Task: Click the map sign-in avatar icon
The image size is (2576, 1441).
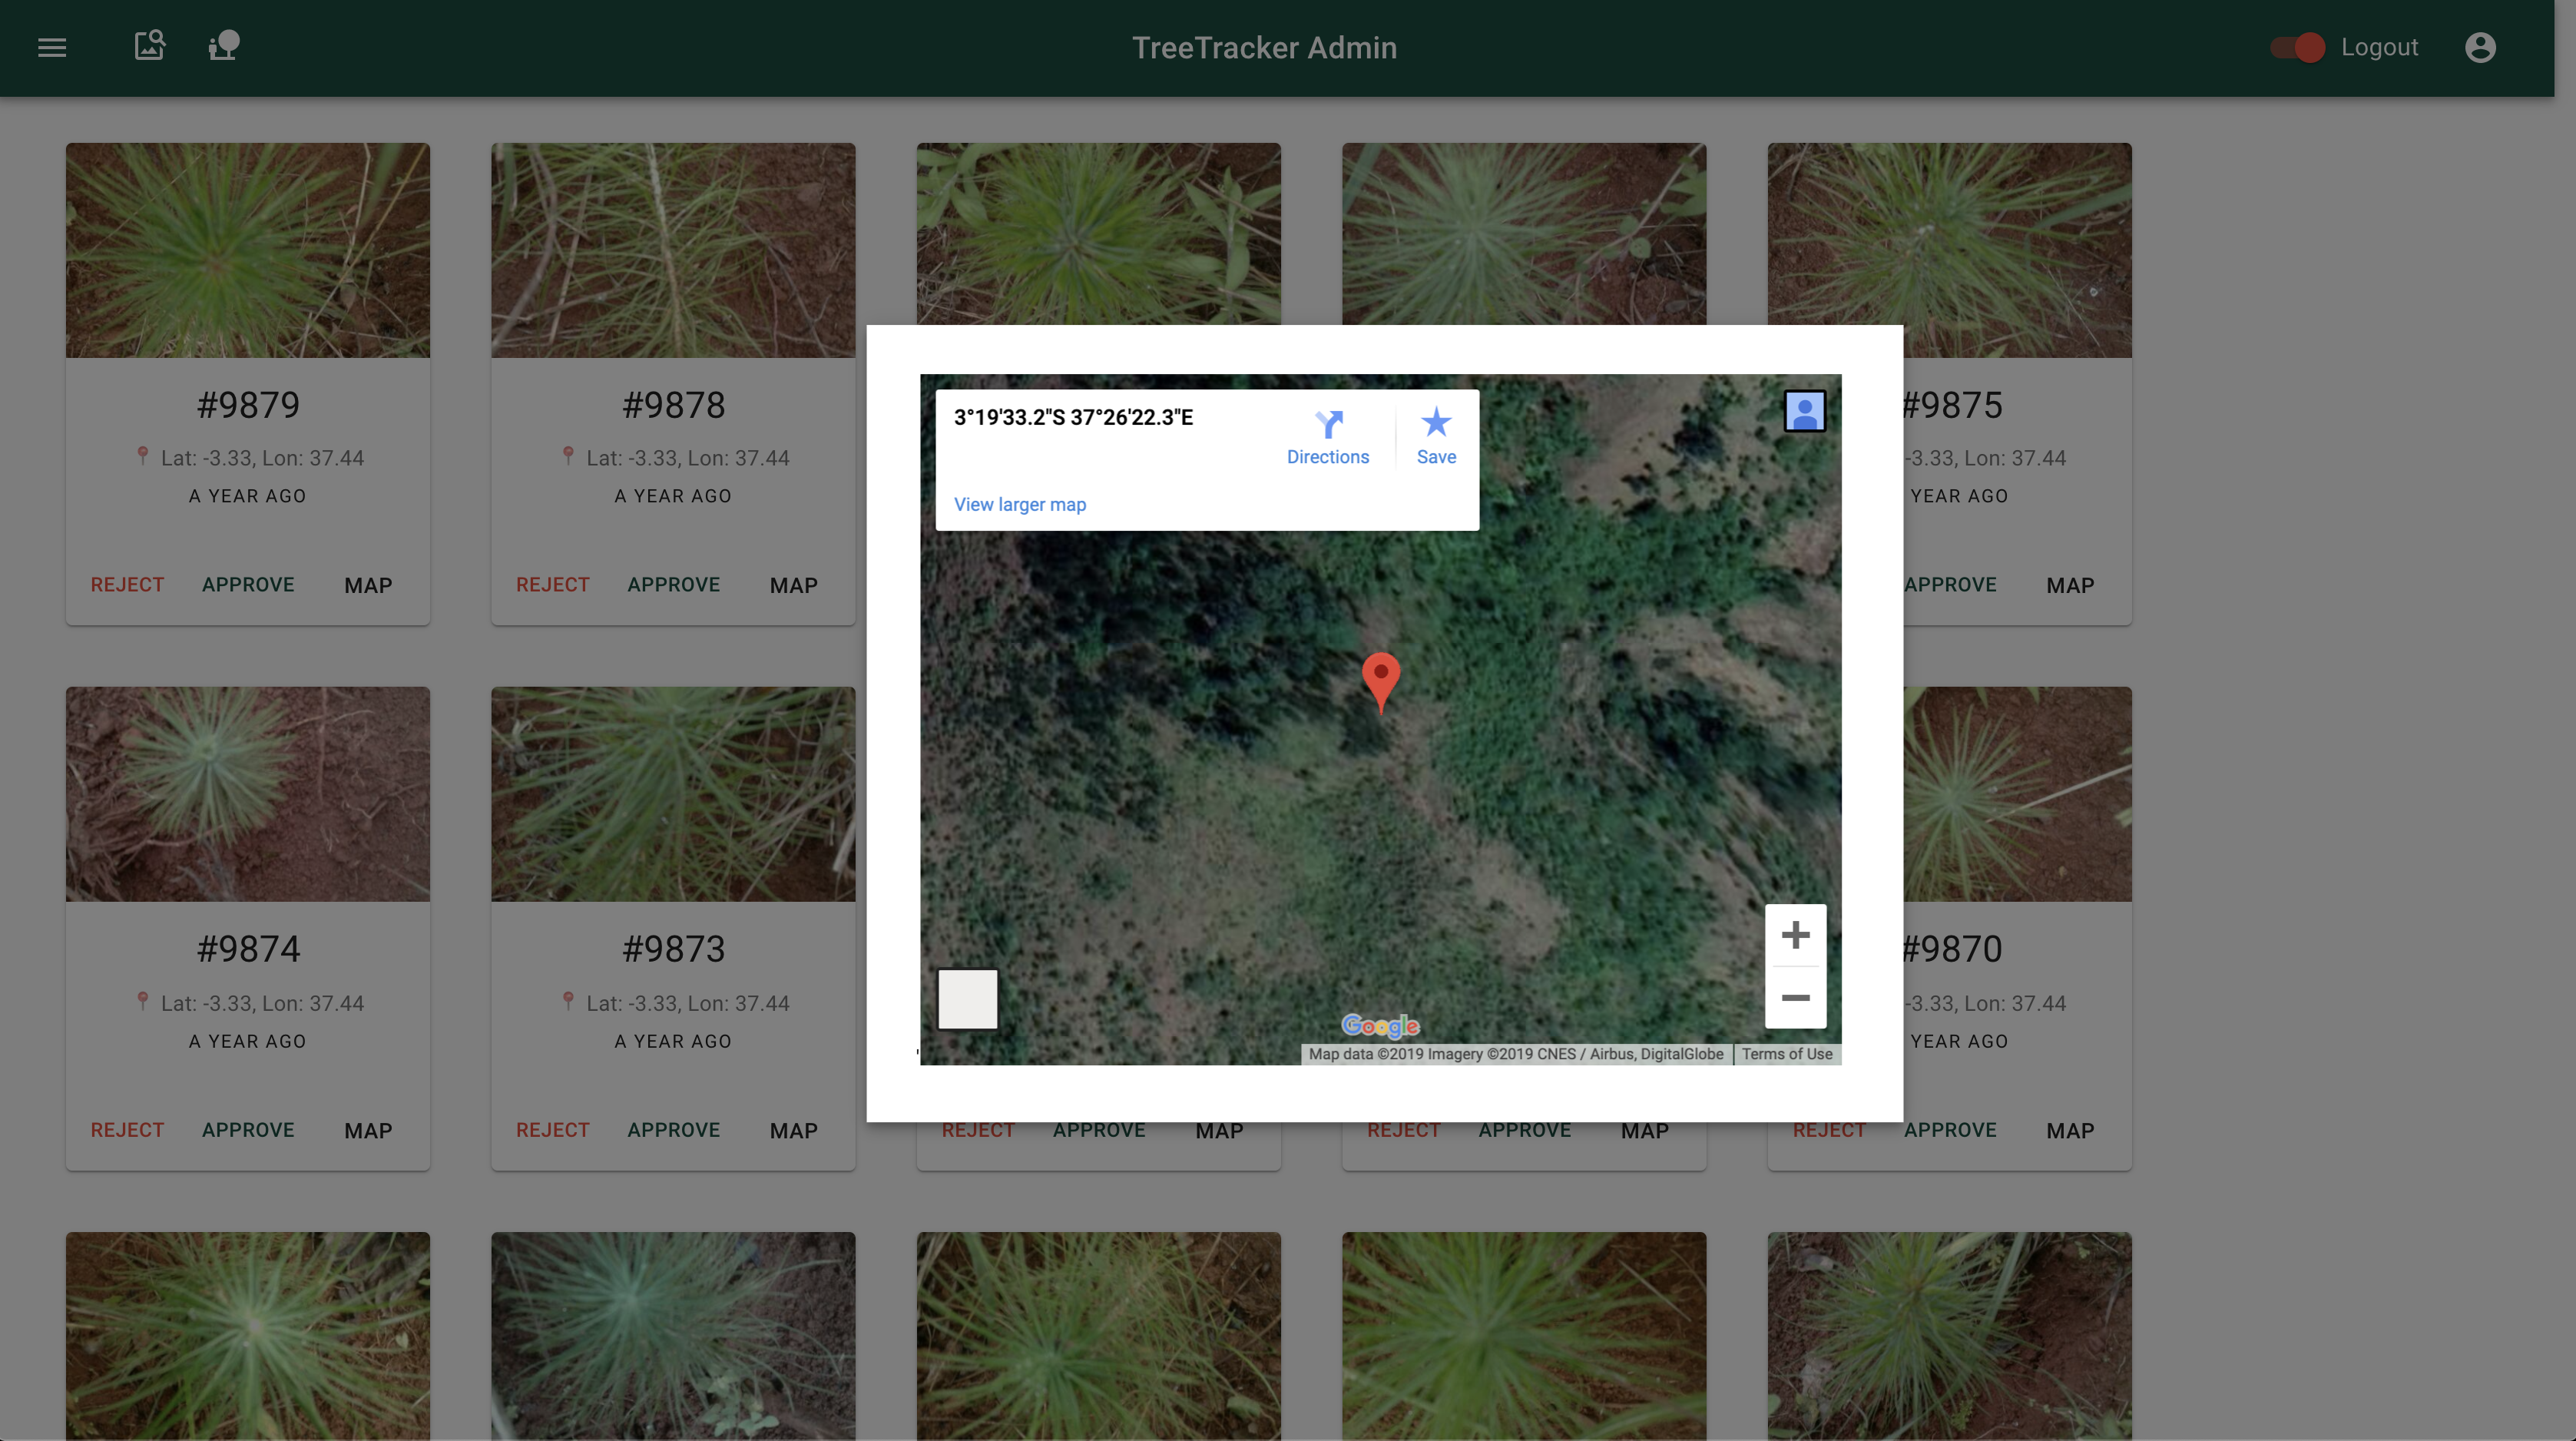Action: [x=1804, y=411]
